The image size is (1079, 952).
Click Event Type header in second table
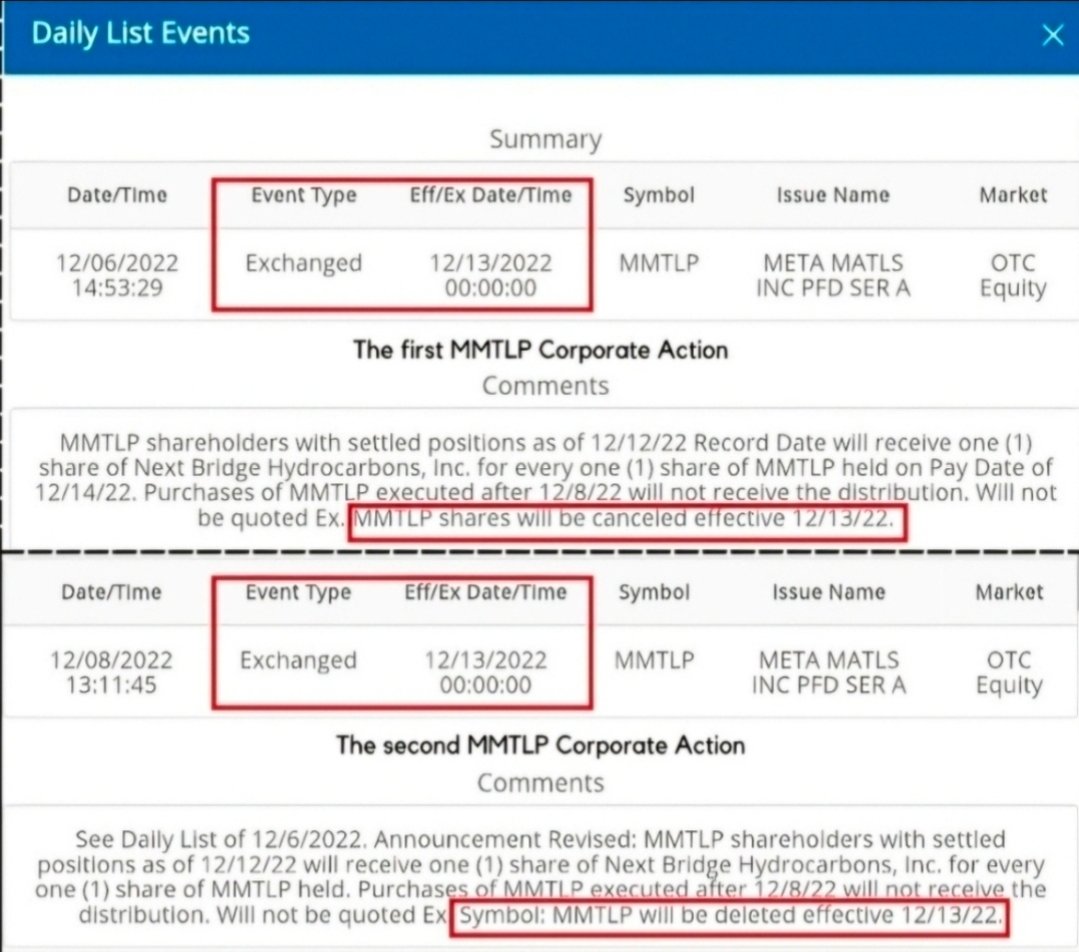(x=298, y=593)
